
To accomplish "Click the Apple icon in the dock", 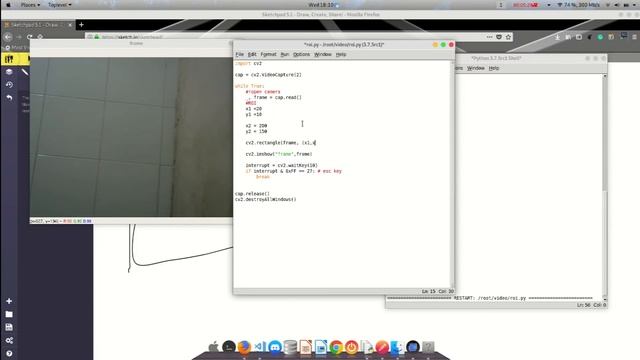I will click(213, 347).
